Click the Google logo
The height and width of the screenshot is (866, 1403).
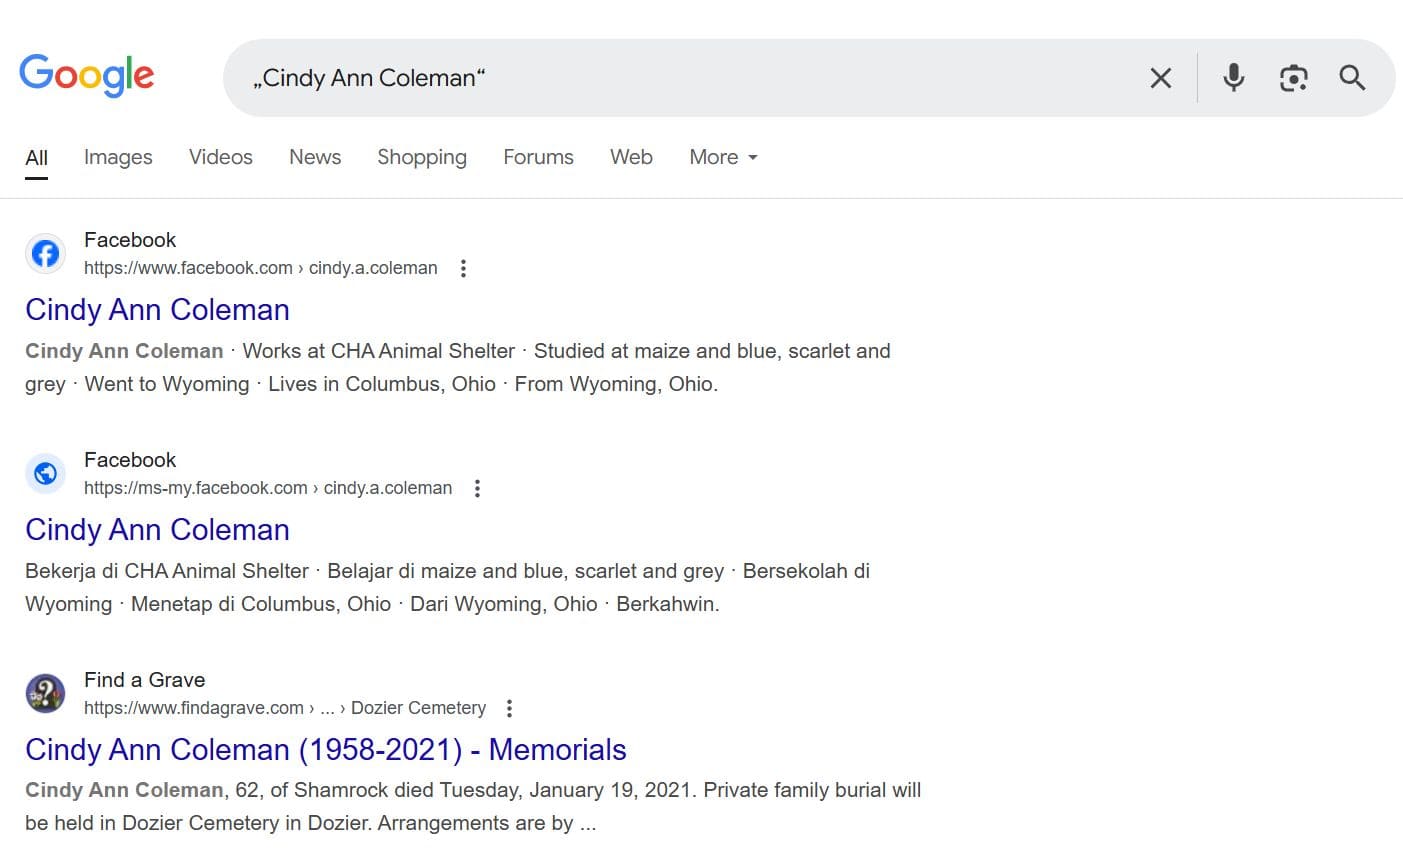click(87, 76)
